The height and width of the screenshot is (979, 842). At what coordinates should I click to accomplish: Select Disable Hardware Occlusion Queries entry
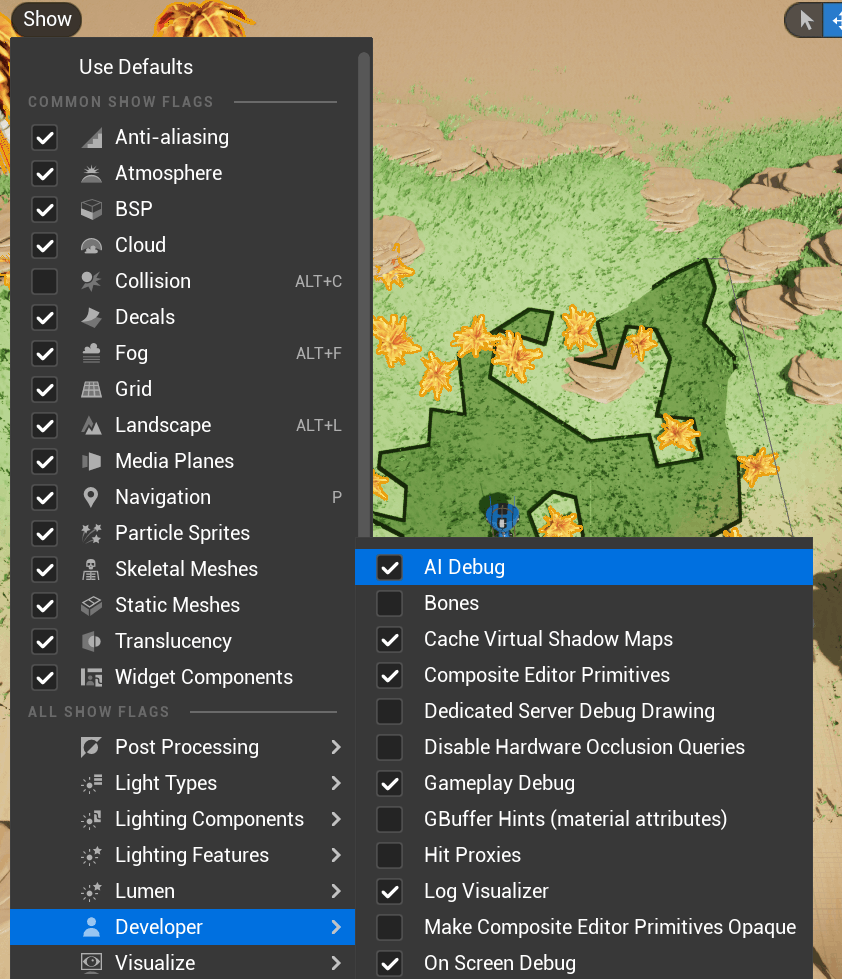[x=584, y=747]
